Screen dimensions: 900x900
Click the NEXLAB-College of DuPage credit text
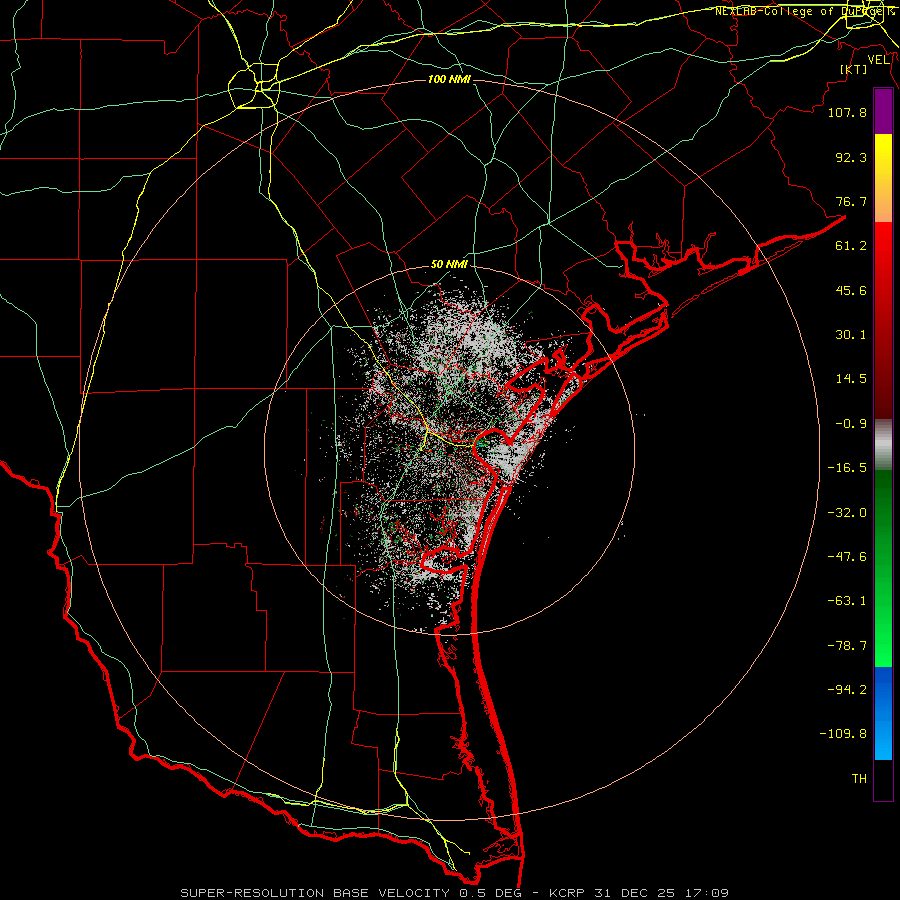point(806,11)
